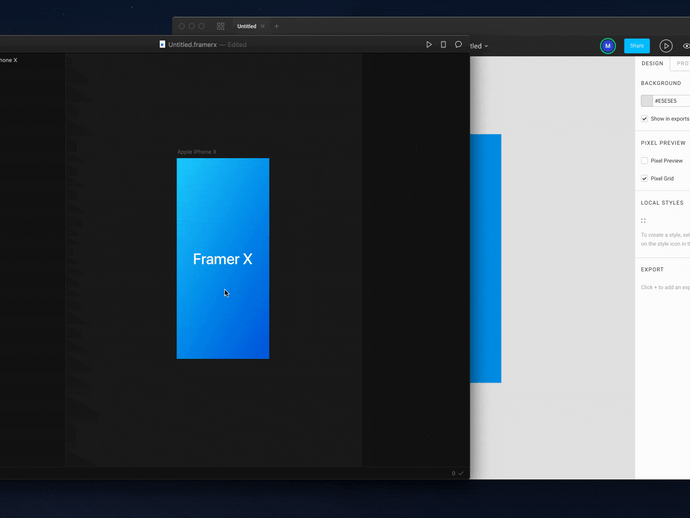Close the Untitled tab in Figma

pos(263,26)
